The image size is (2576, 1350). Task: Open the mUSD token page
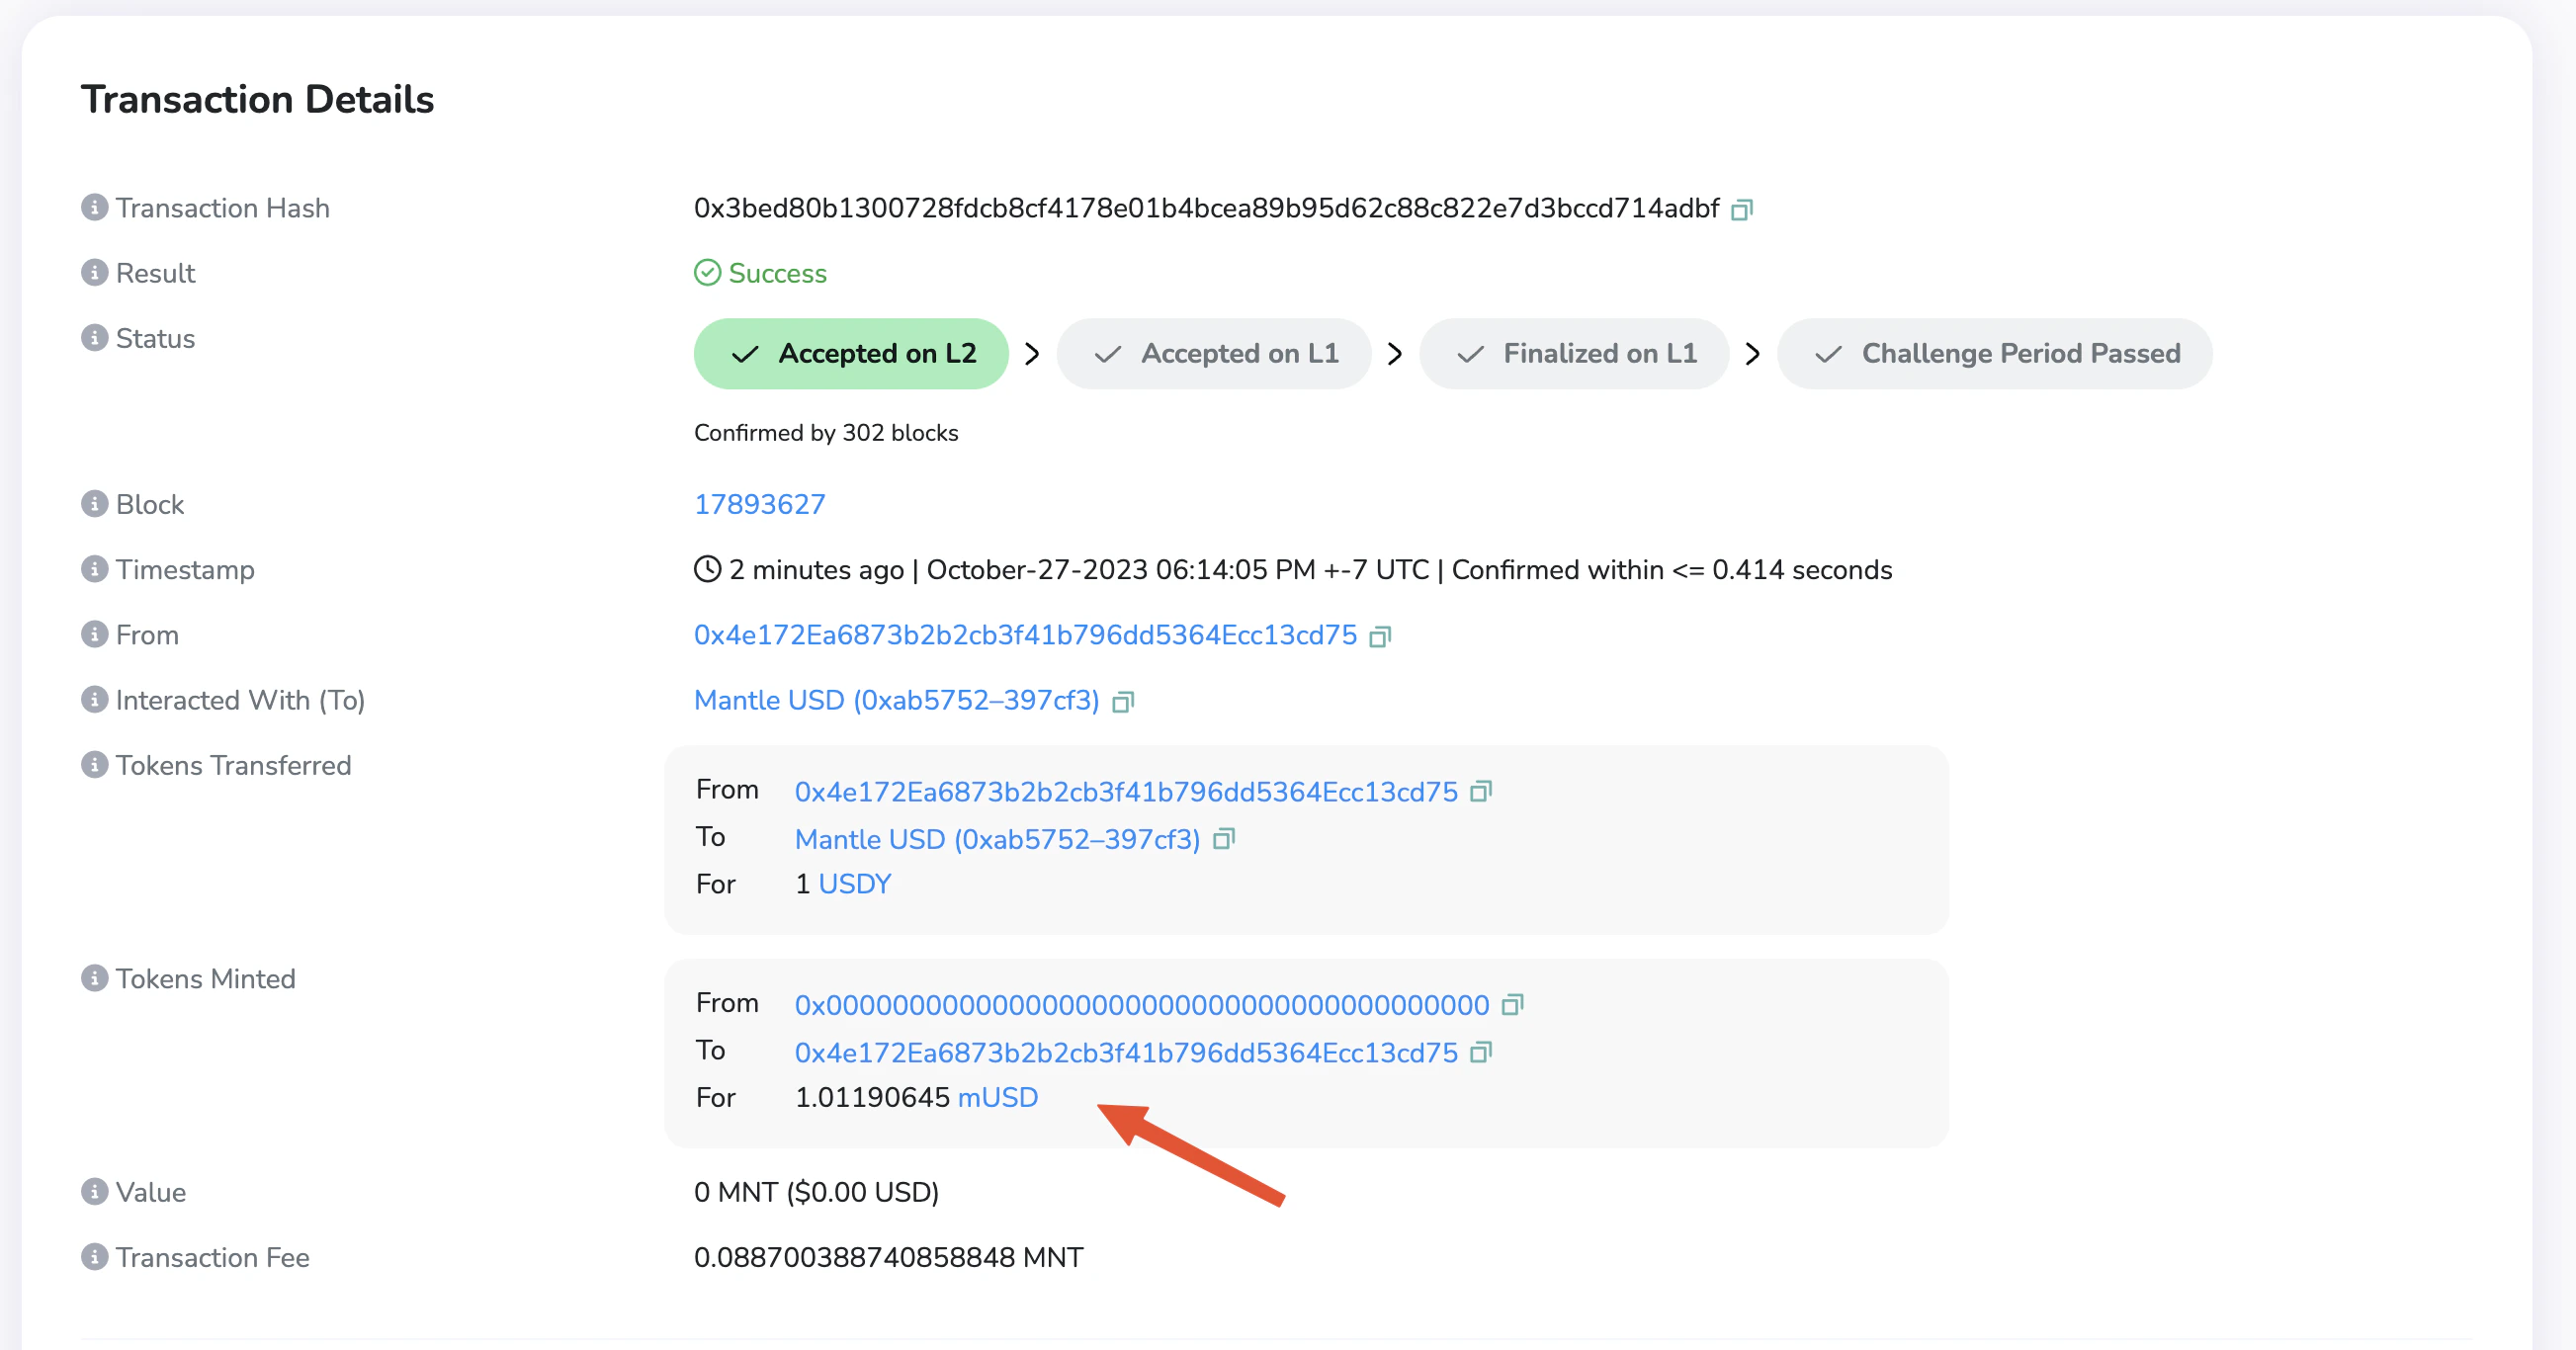997,1097
